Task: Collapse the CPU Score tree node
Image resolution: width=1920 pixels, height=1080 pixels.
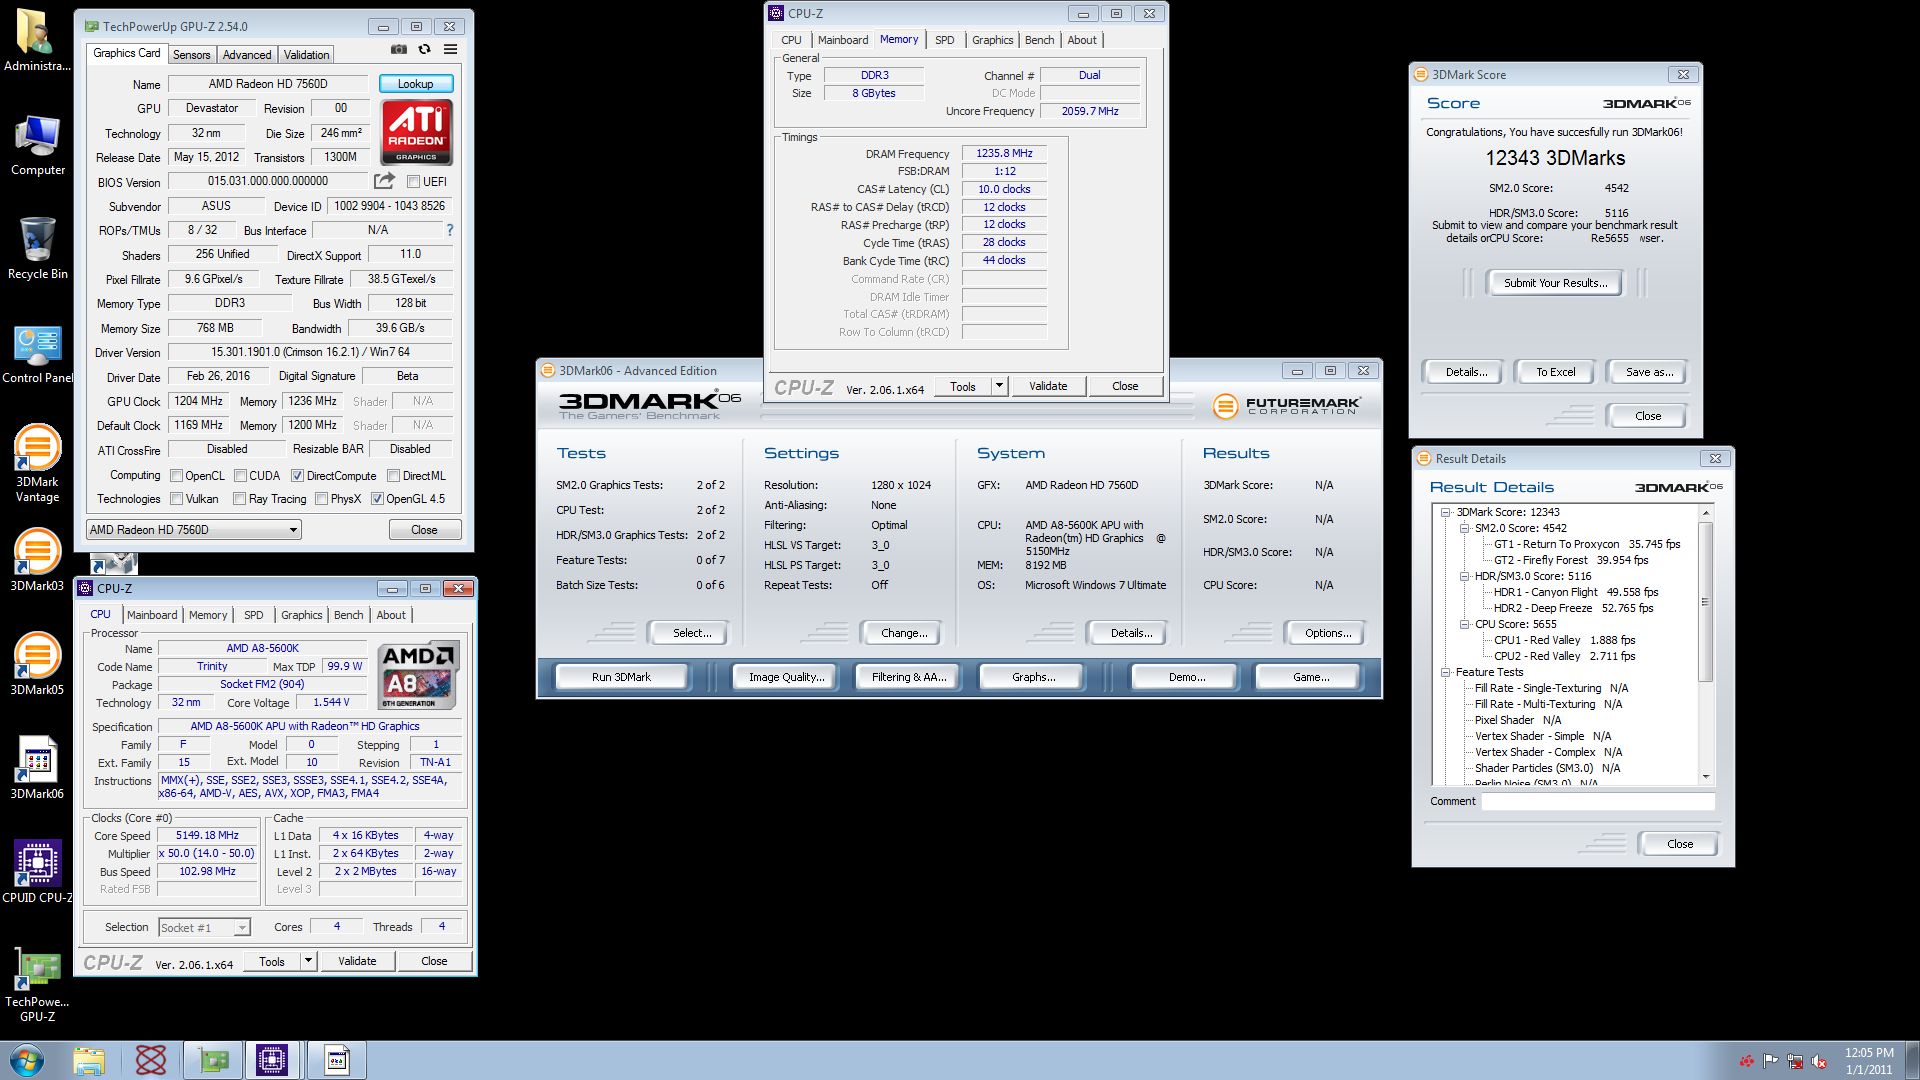Action: (x=1464, y=624)
